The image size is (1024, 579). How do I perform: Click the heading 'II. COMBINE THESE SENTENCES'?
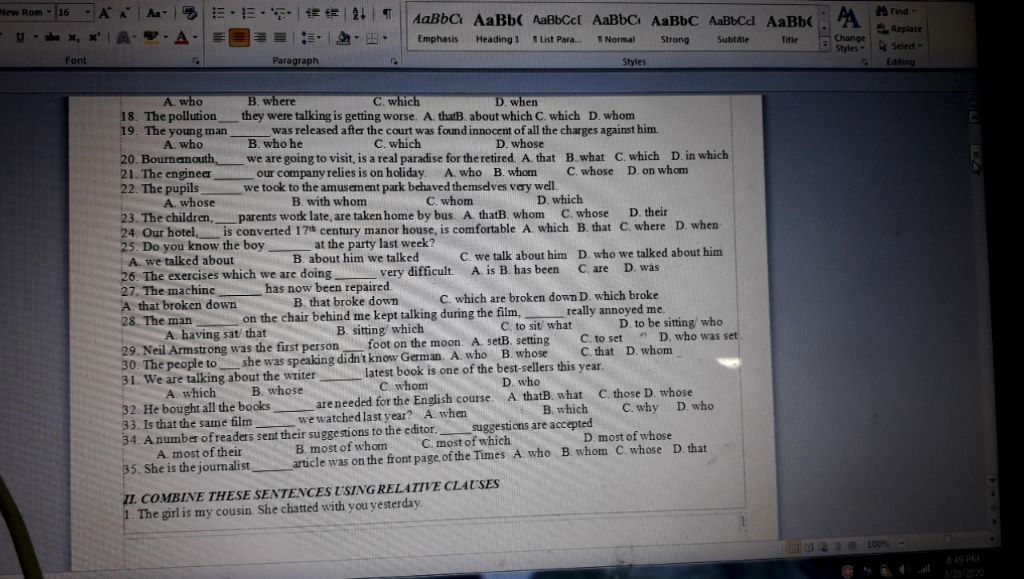(311, 492)
